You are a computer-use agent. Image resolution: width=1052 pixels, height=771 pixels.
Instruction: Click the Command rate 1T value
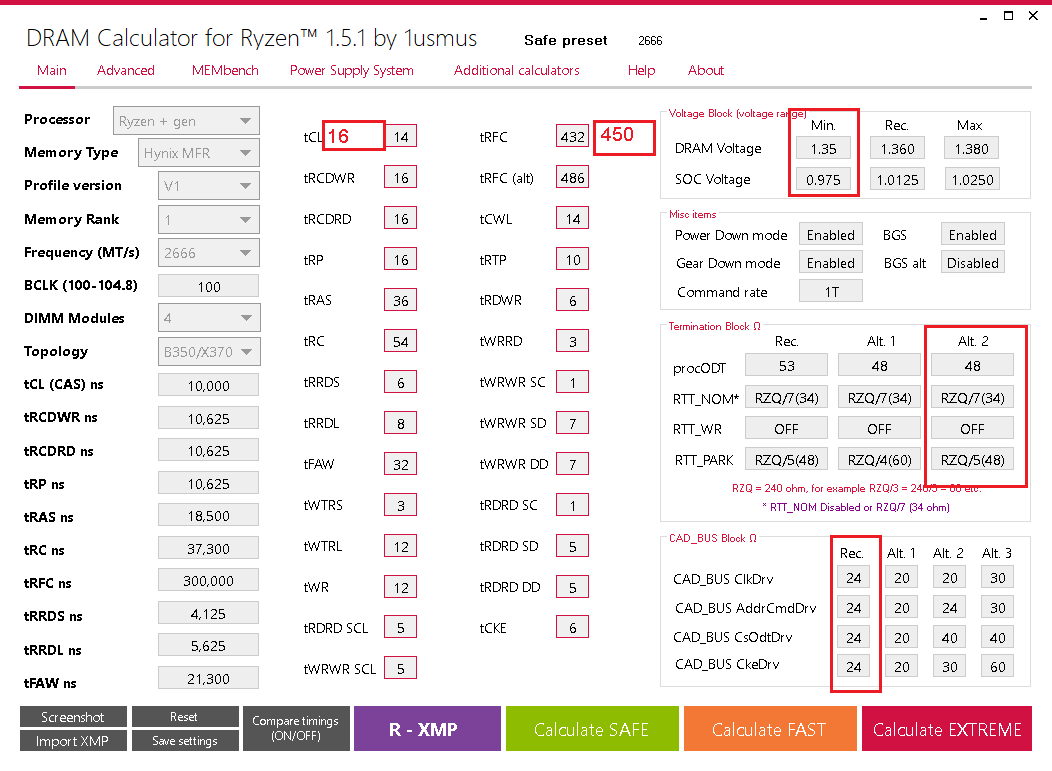pos(831,291)
